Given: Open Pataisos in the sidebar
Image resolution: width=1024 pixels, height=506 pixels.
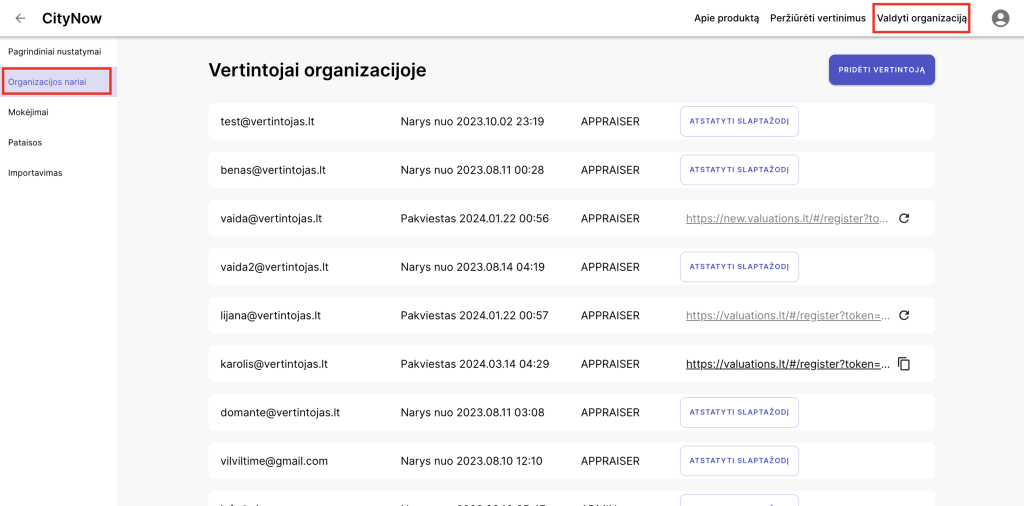Looking at the screenshot, I should (25, 142).
